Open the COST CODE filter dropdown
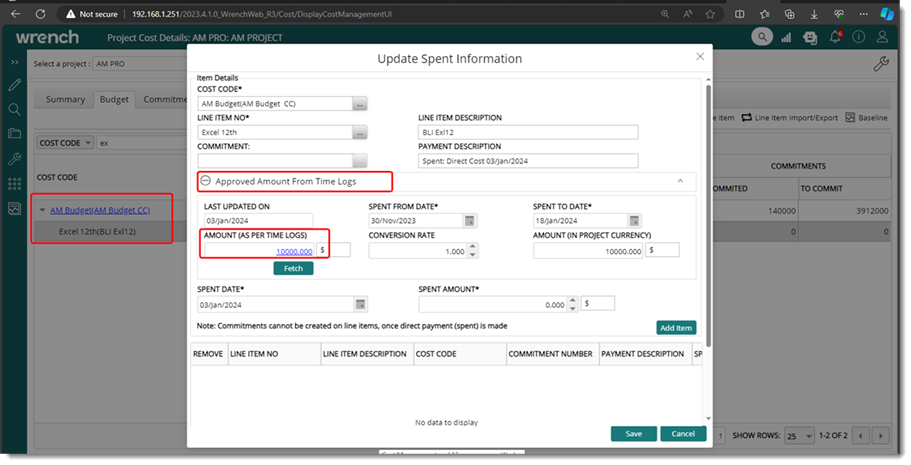911x465 pixels. (x=66, y=143)
